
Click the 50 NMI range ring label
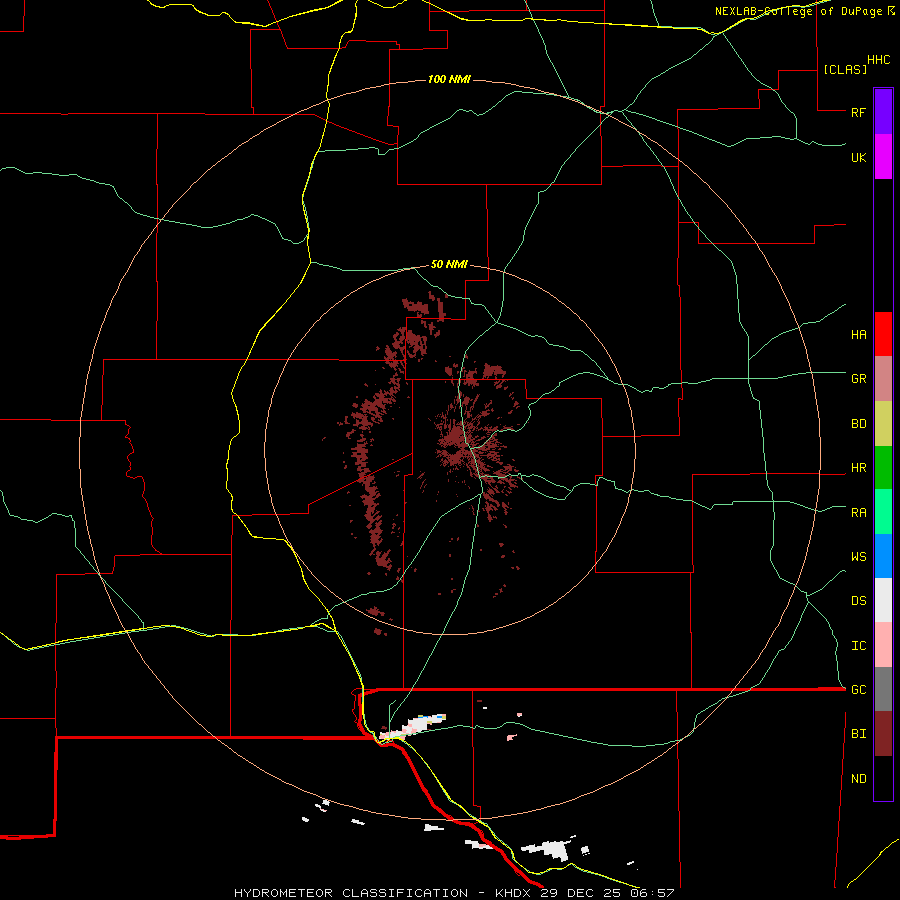(449, 264)
